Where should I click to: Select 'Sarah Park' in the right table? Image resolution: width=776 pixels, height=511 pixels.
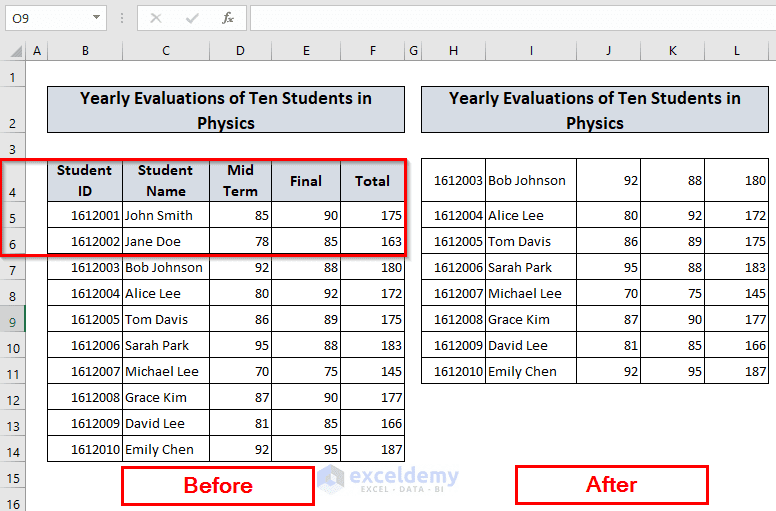click(531, 267)
